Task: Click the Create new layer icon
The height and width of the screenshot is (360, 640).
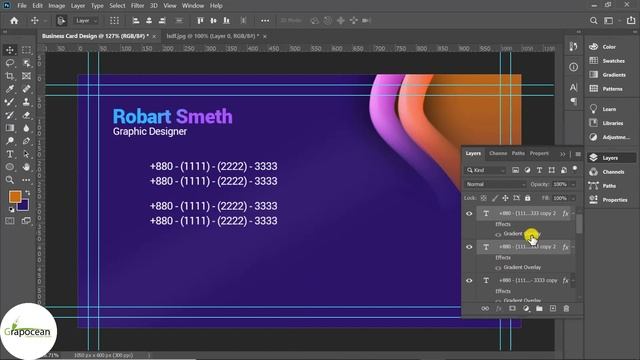Action: click(553, 309)
